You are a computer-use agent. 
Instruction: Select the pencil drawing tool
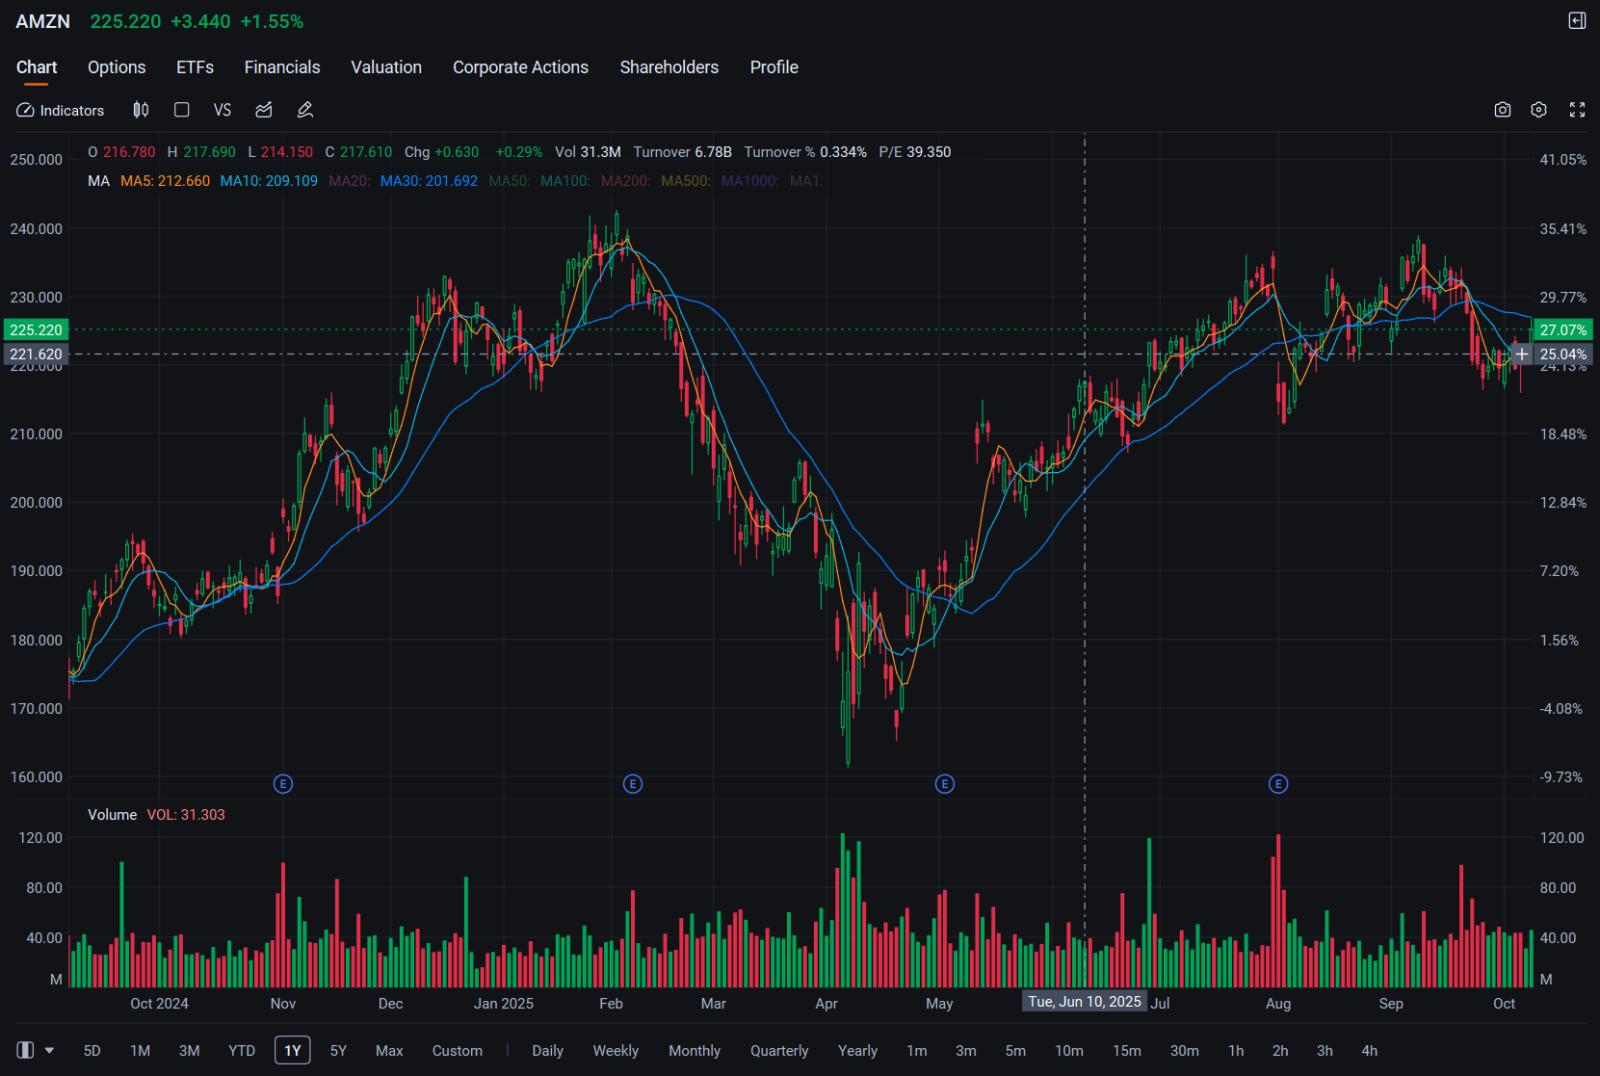pos(305,110)
